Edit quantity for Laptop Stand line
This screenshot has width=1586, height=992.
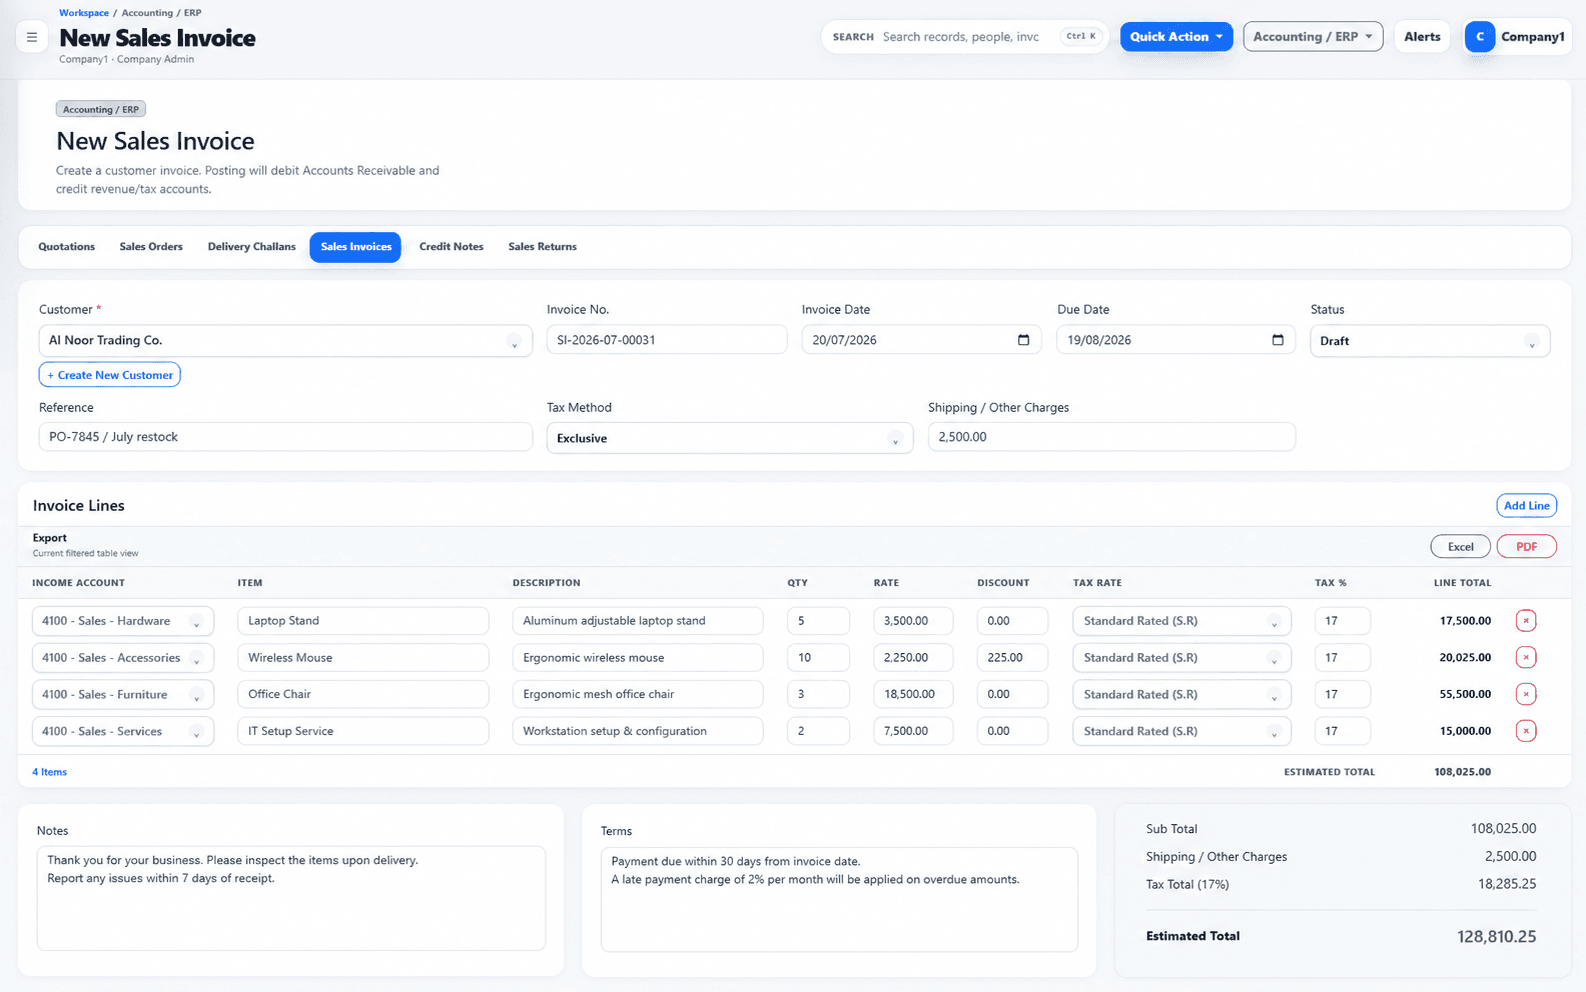pos(818,621)
